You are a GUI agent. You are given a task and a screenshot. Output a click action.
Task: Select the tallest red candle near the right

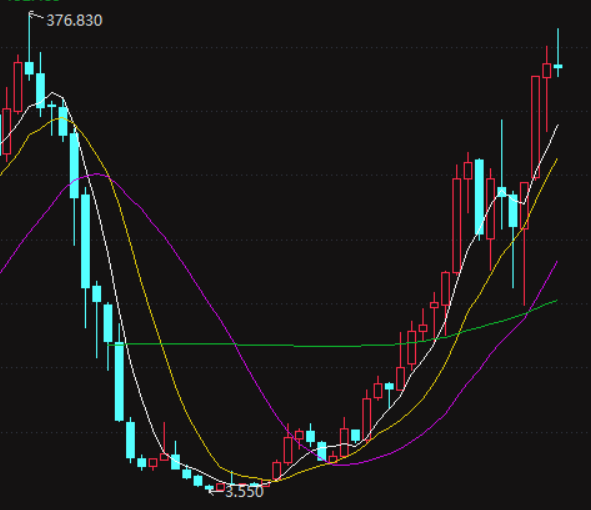point(535,127)
